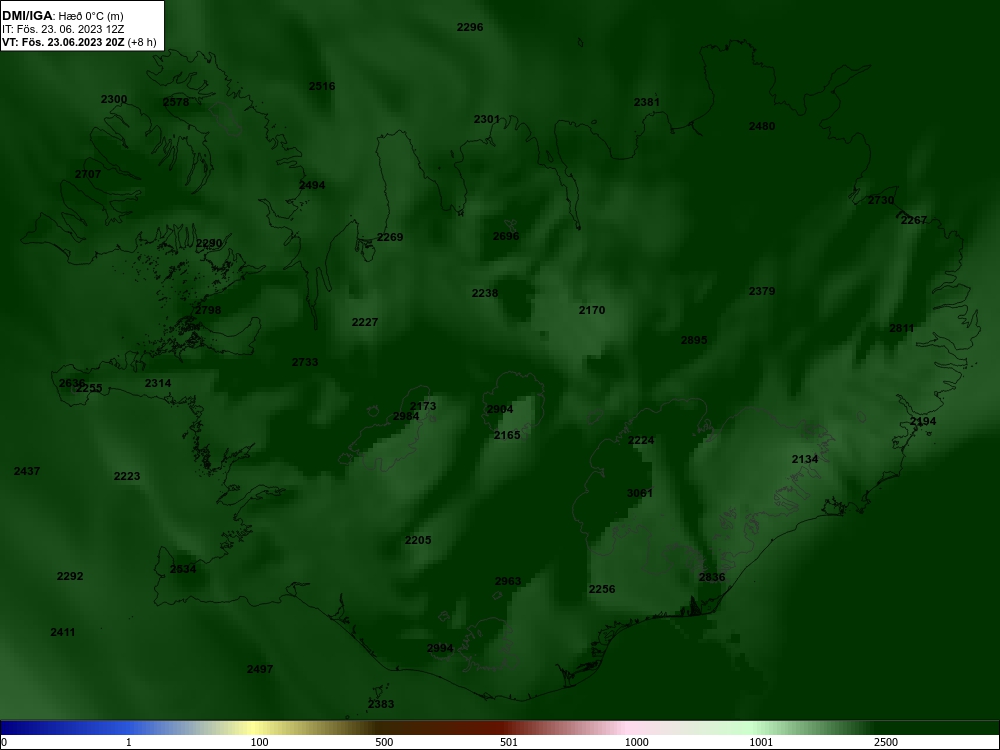Screen dimensions: 1000x750
Task: Select the 2165 value label
Action: coord(507,435)
